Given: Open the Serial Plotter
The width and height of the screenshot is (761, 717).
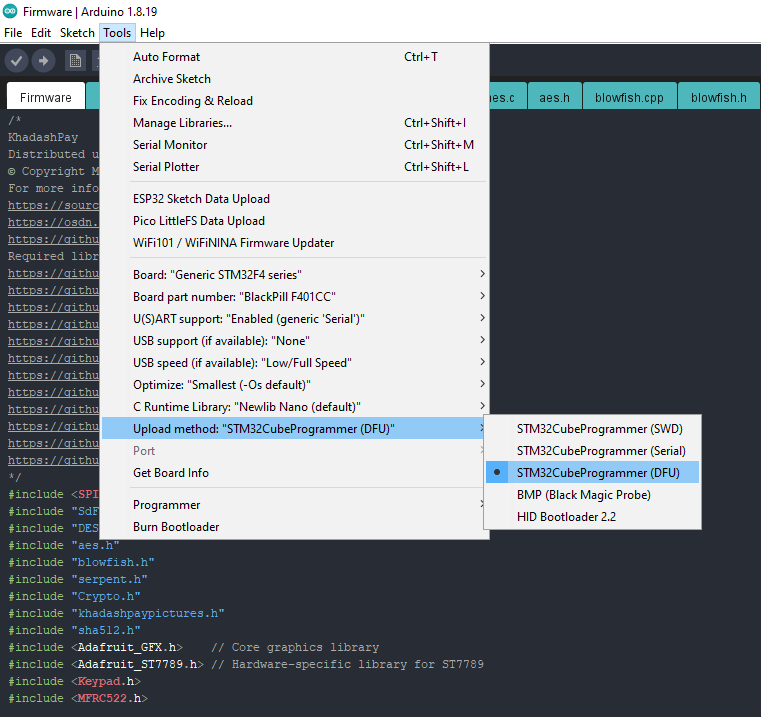Looking at the screenshot, I should tap(295, 167).
